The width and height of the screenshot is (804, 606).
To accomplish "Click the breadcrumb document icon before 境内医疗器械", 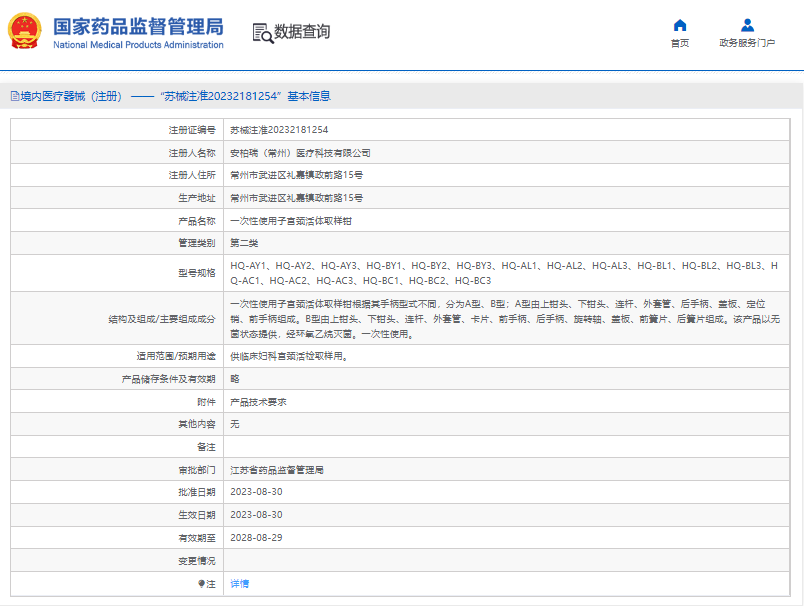I will (x=14, y=97).
